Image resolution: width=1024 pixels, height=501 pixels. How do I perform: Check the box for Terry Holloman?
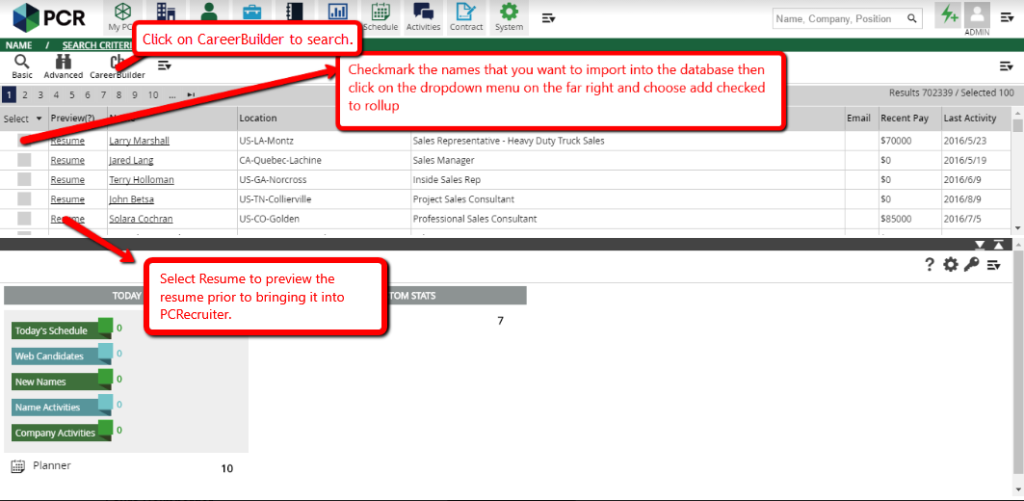24,180
